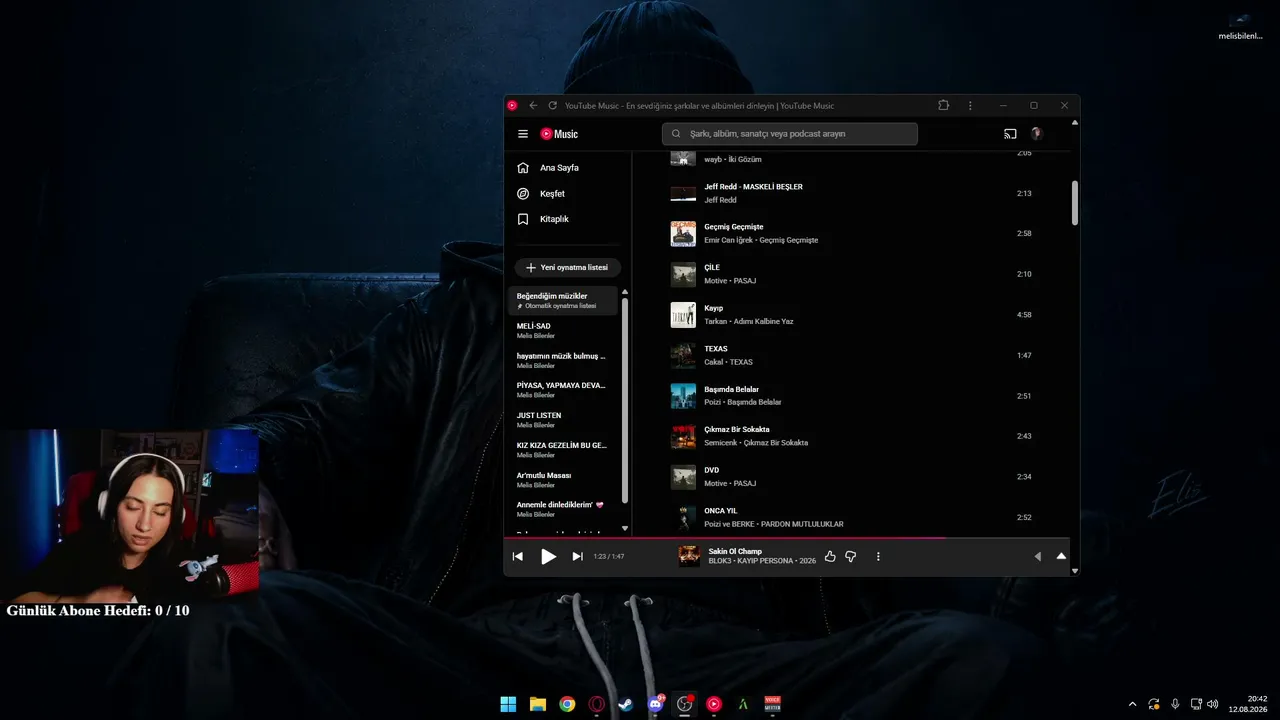Select the song title Başımda Belalar
The image size is (1280, 720).
[x=731, y=389]
